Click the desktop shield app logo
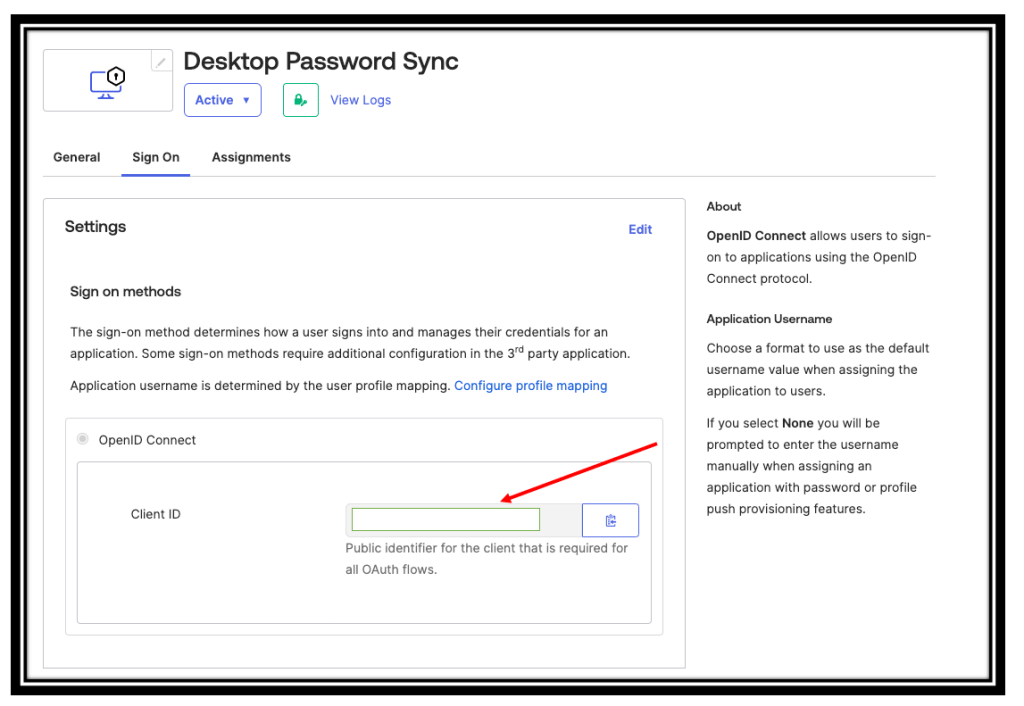Viewport: 1024px width, 706px height. coord(107,81)
